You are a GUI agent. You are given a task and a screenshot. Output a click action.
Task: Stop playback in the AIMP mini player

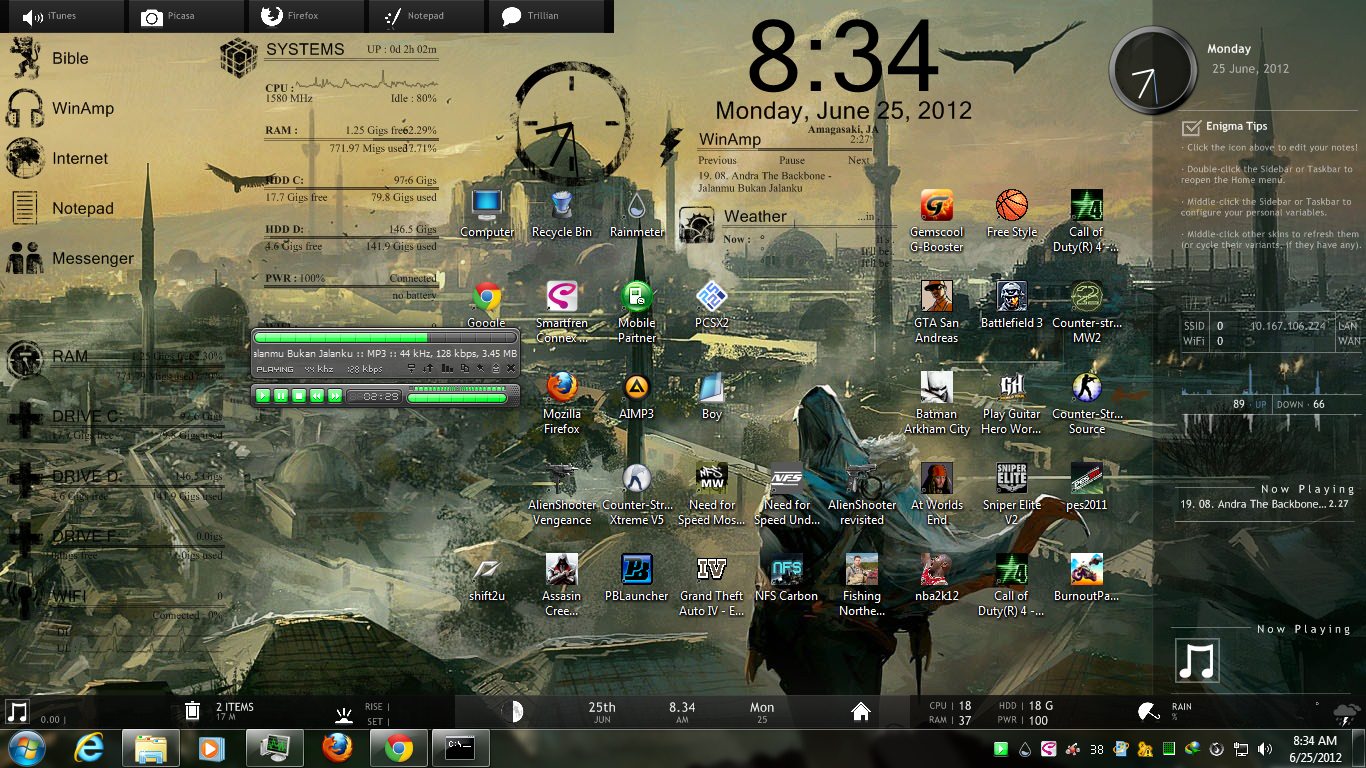pyautogui.click(x=299, y=396)
